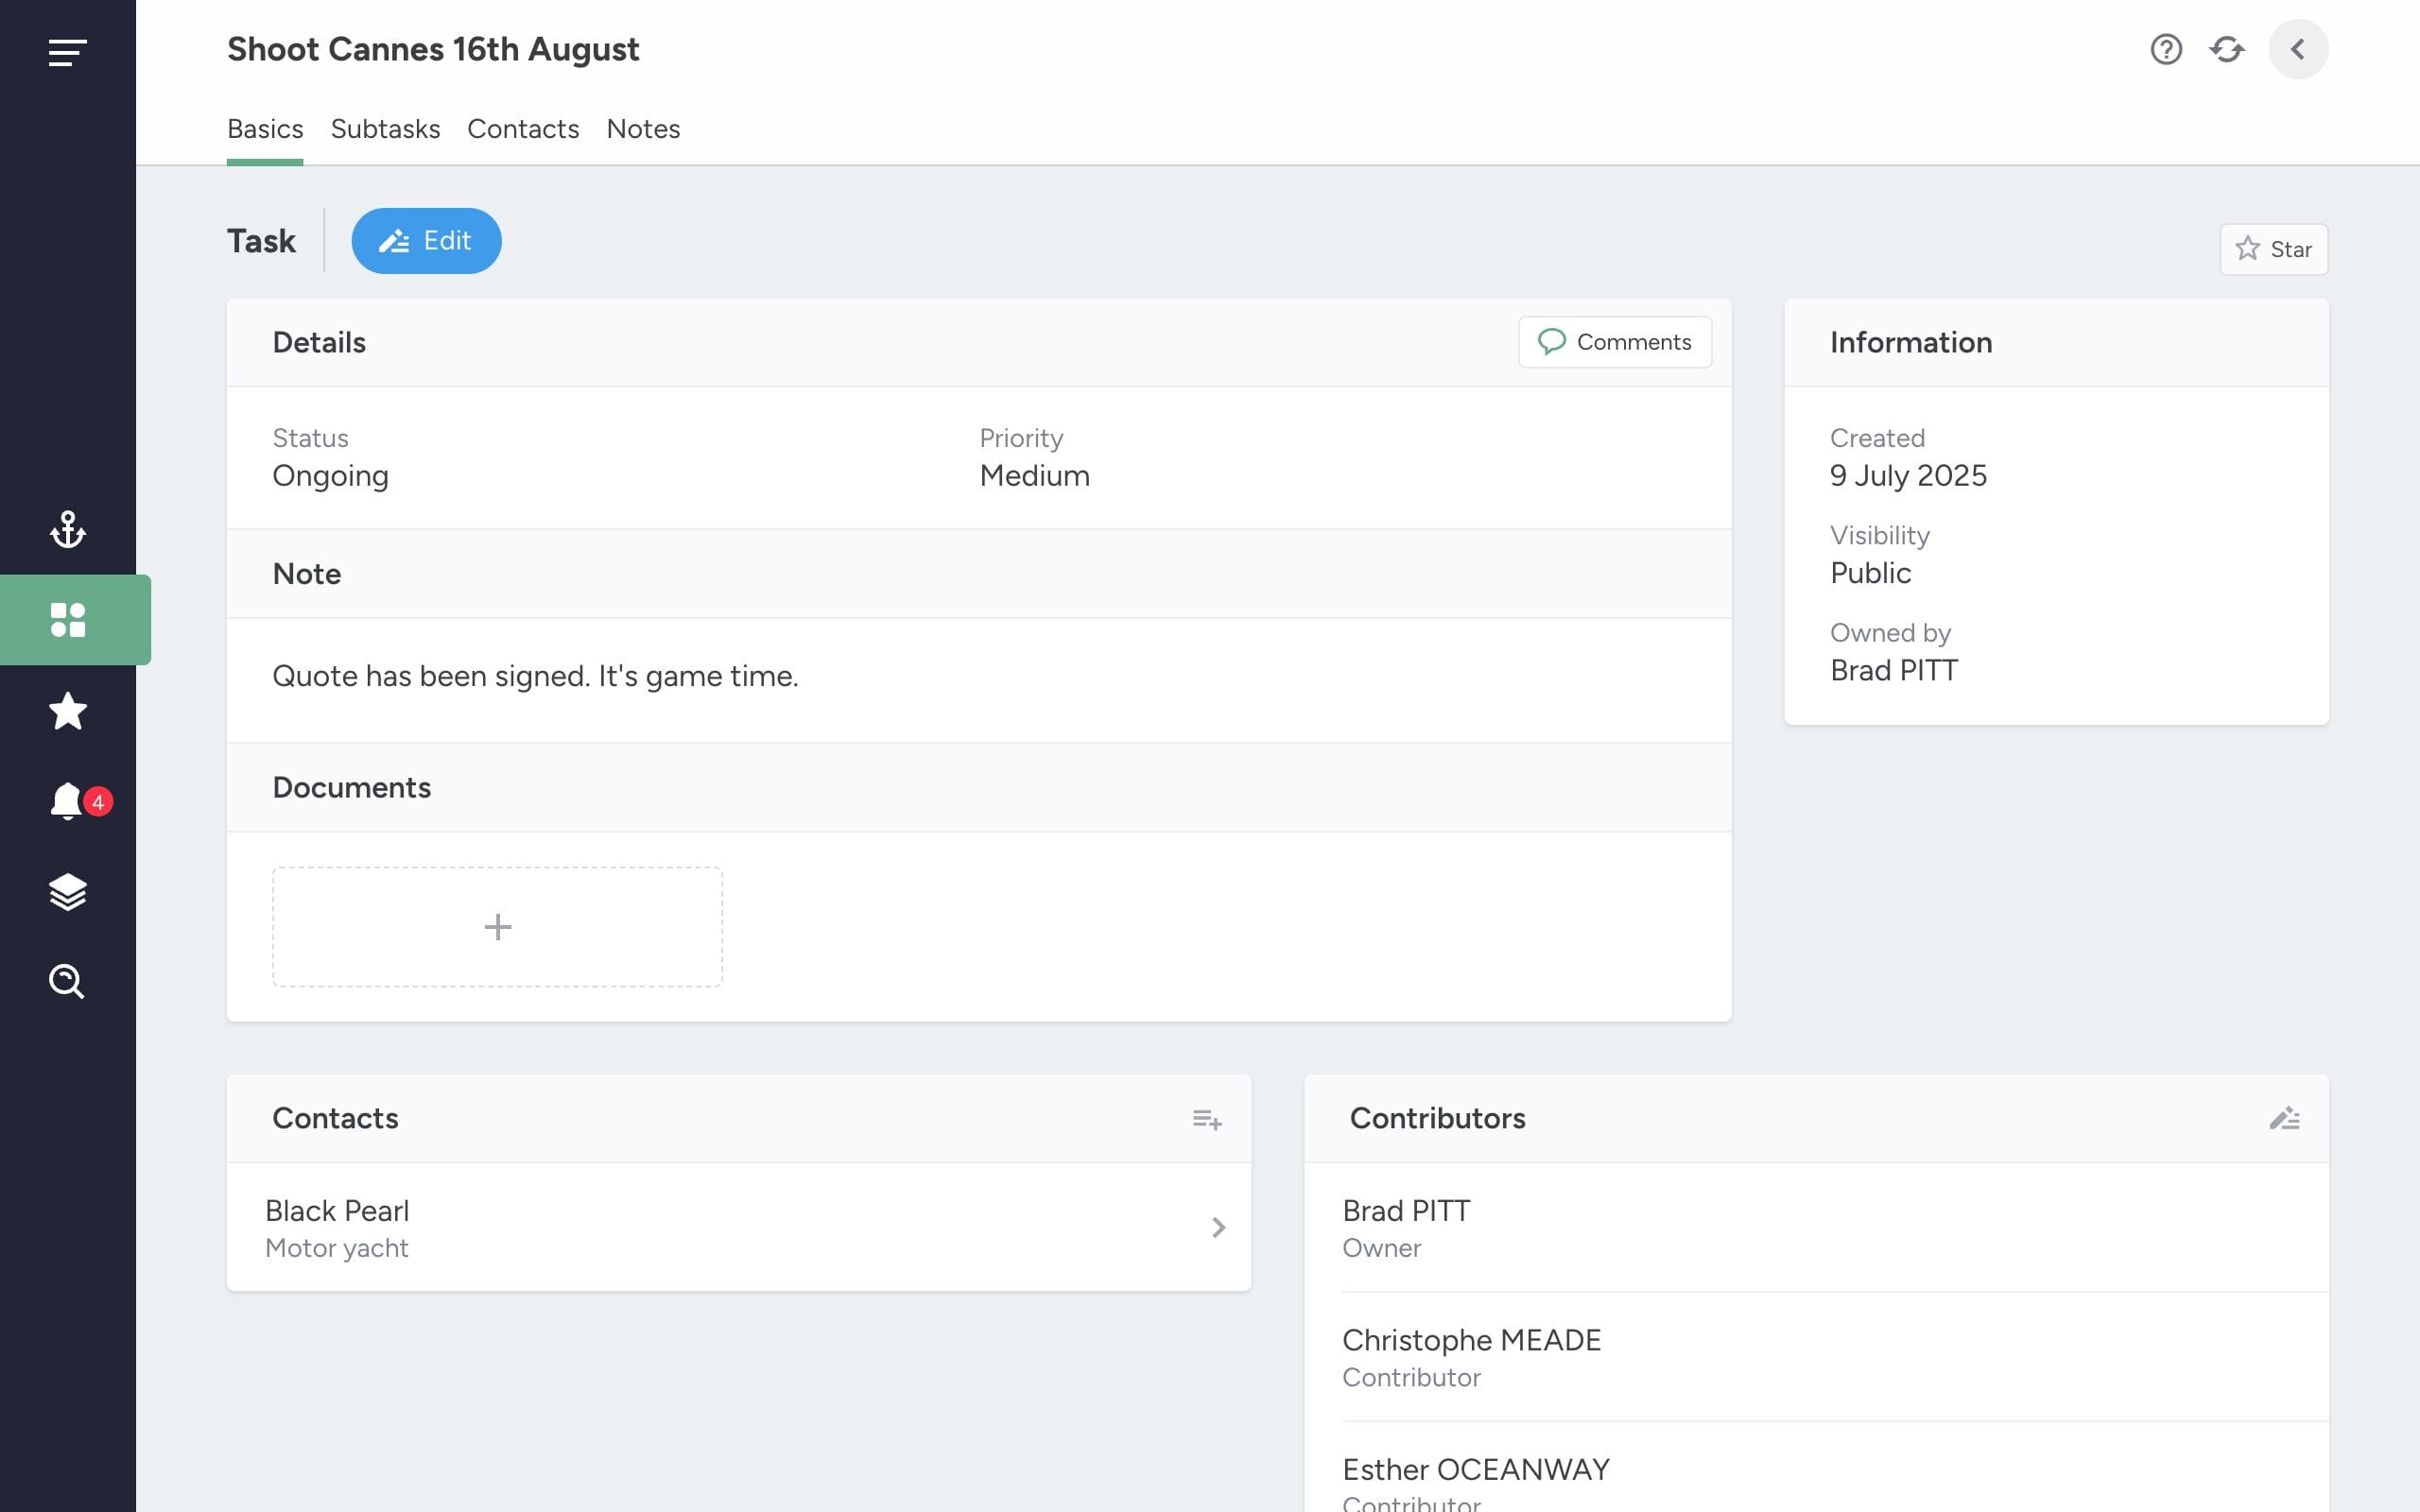Open starred items in sidebar
This screenshot has width=2420, height=1512.
[x=67, y=711]
